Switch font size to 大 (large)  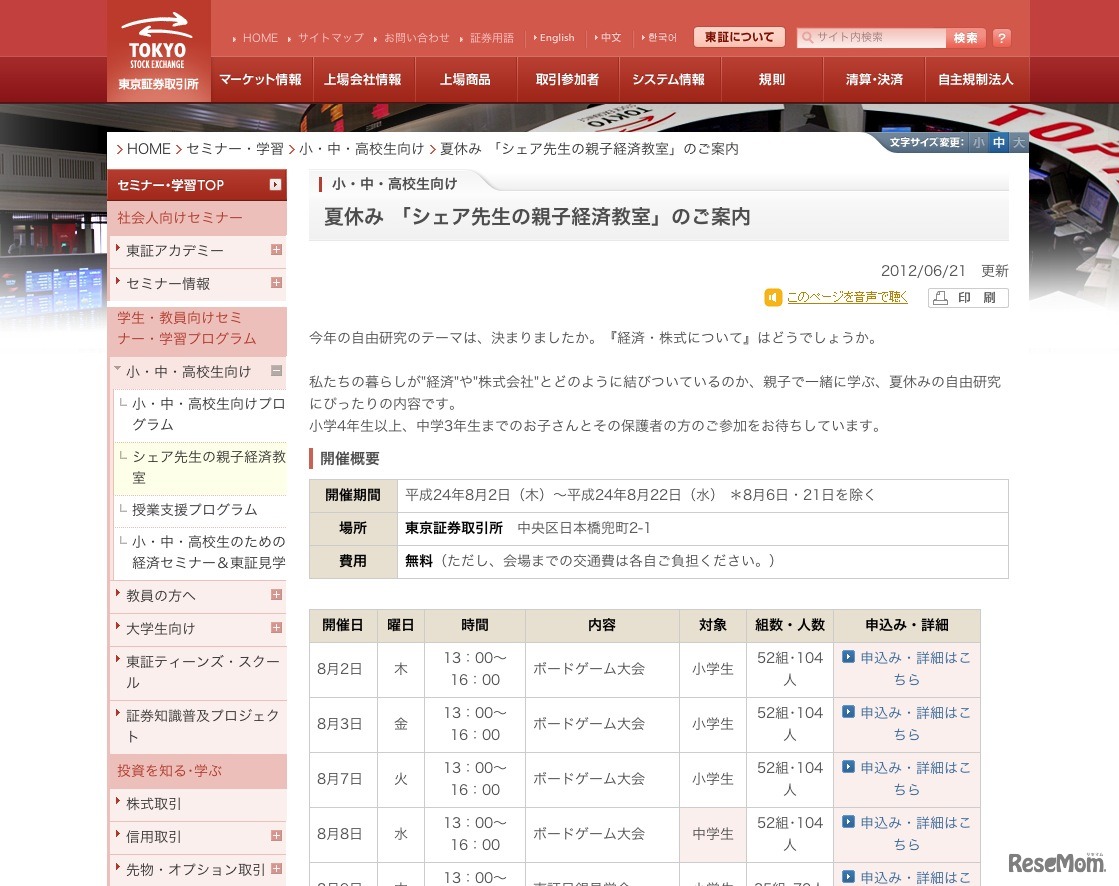(1018, 142)
